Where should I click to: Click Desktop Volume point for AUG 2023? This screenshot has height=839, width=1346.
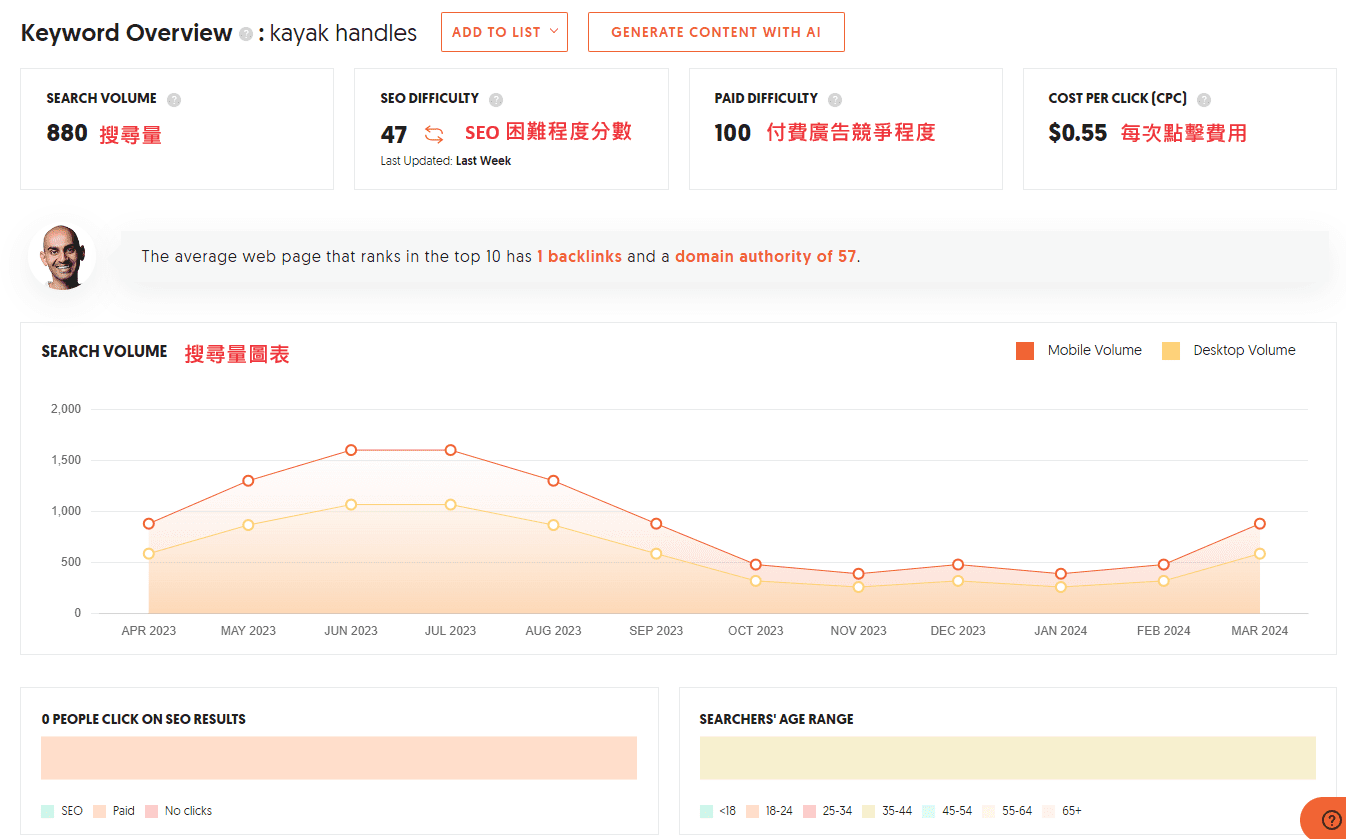(553, 525)
